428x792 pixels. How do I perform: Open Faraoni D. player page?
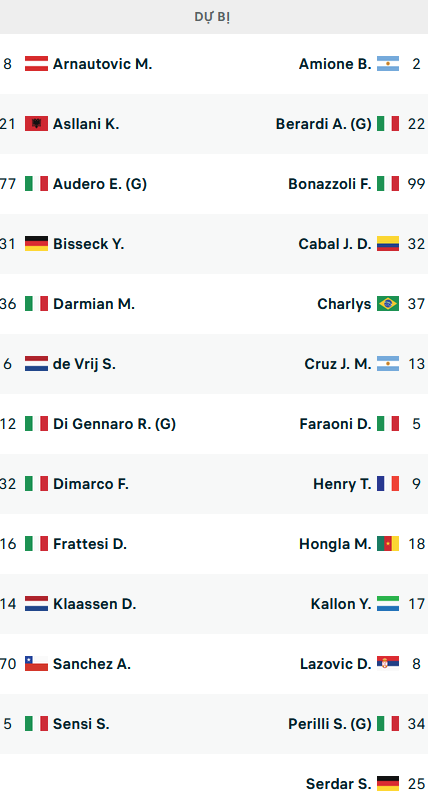(336, 424)
